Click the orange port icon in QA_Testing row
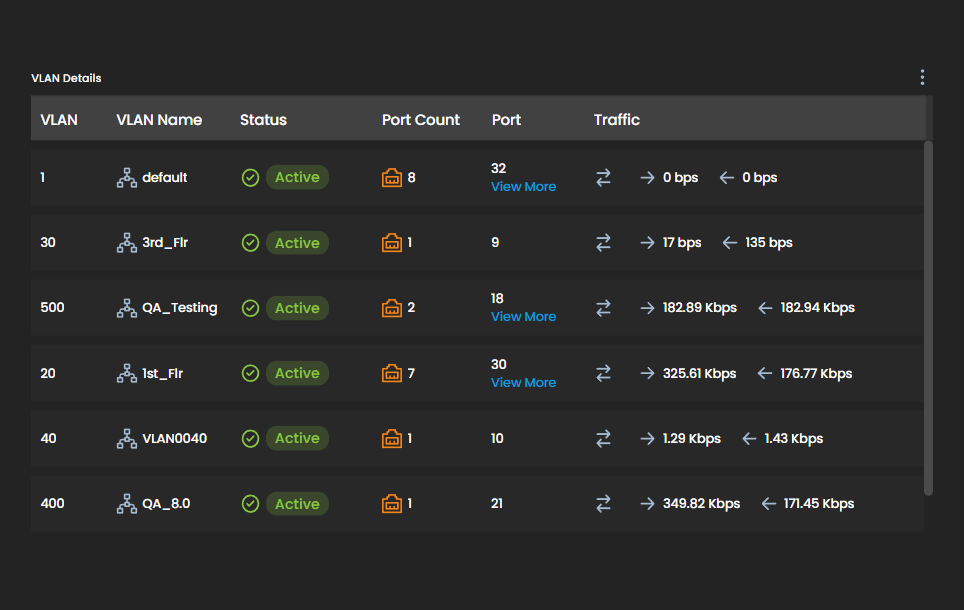Screen dimensions: 964x610 [x=392, y=308]
